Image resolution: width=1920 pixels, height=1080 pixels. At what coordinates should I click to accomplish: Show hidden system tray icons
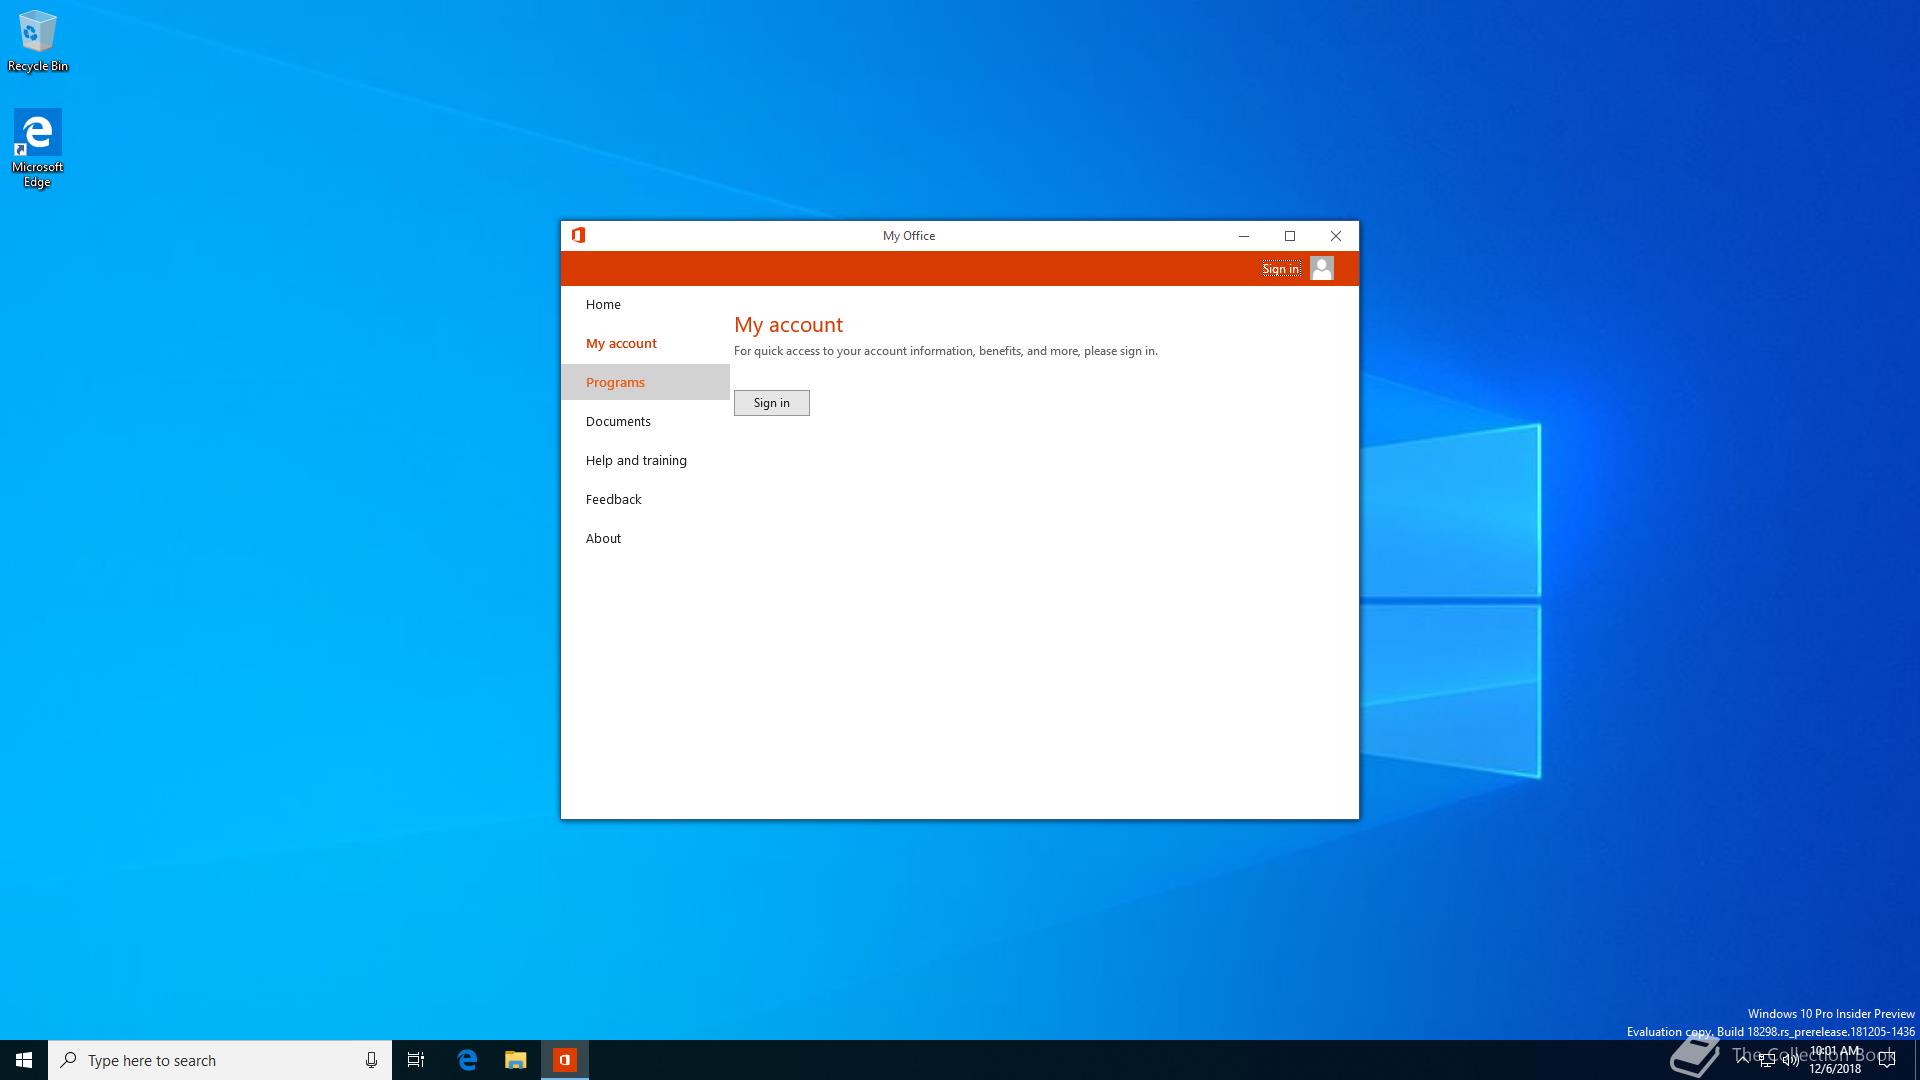click(1743, 1060)
